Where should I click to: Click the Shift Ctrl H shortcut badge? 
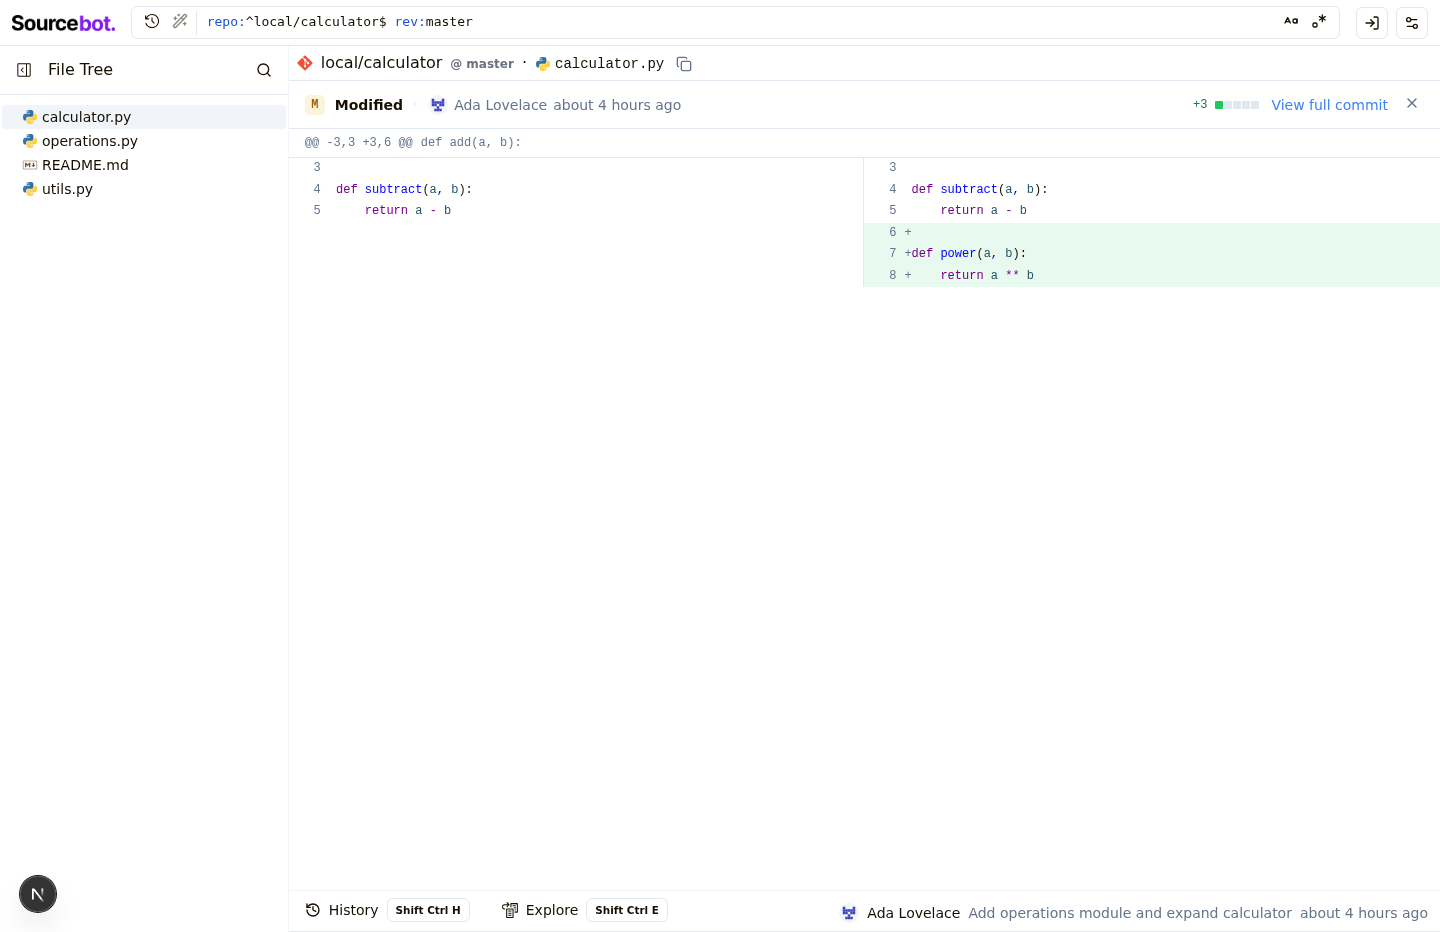tap(428, 910)
